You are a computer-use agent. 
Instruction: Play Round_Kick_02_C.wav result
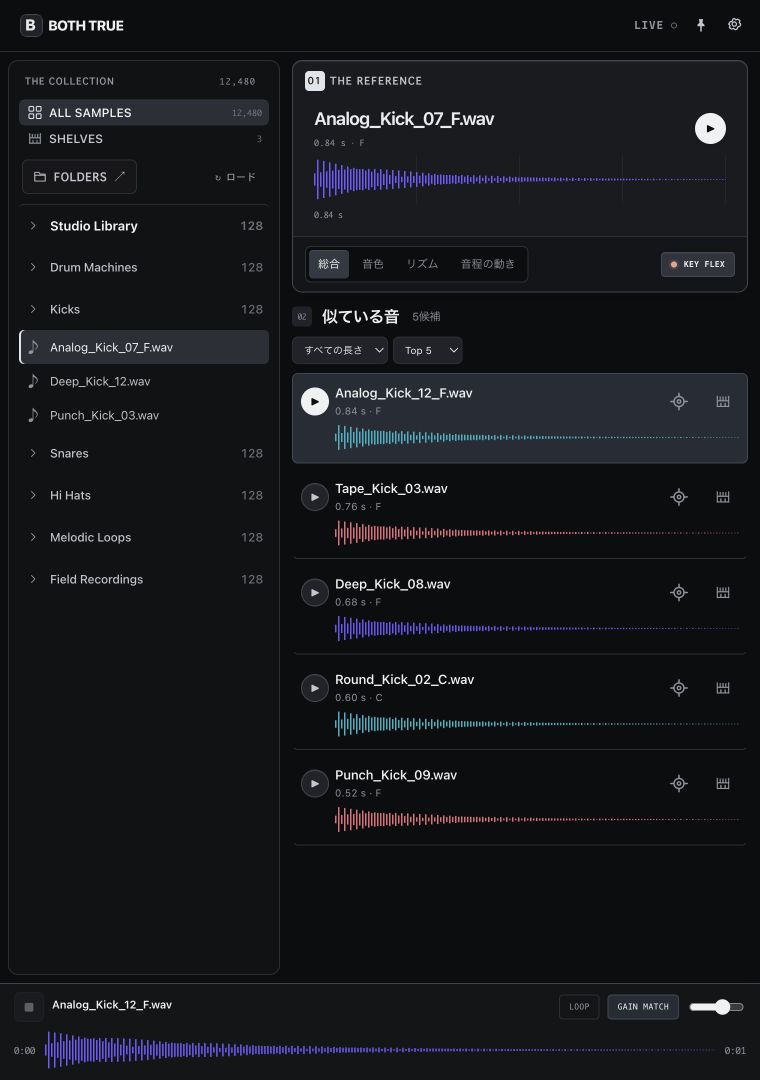click(x=315, y=688)
